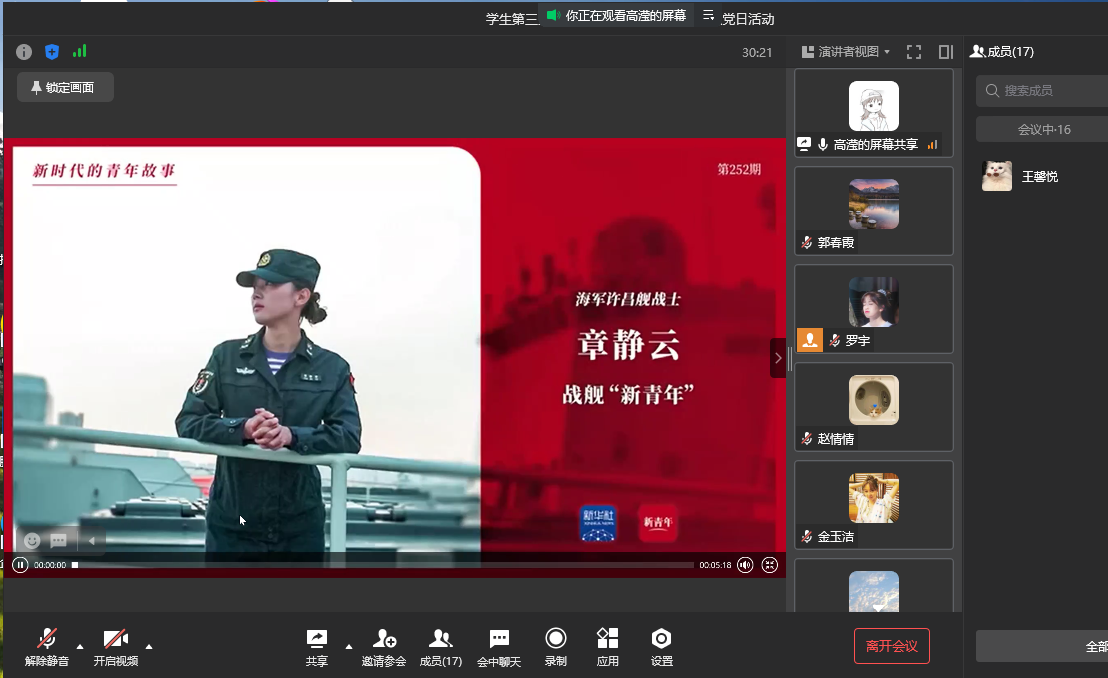
Task: Select the 会议中·16 members tab
Action: pyautogui.click(x=1043, y=130)
